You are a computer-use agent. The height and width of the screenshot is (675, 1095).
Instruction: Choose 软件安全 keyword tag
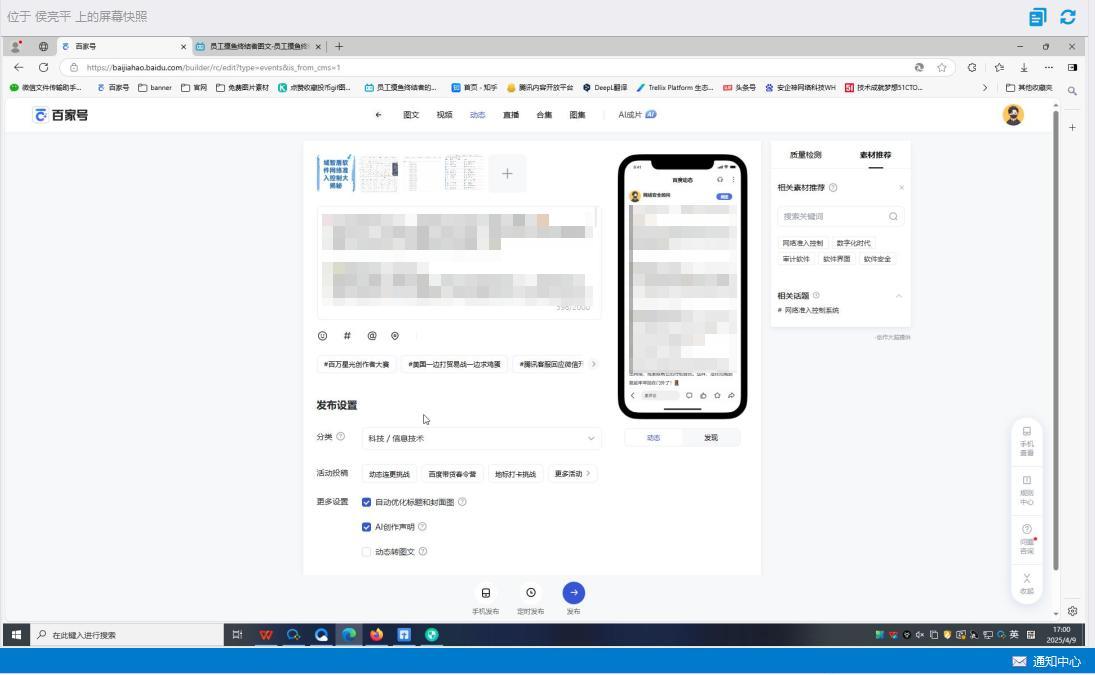pos(877,259)
